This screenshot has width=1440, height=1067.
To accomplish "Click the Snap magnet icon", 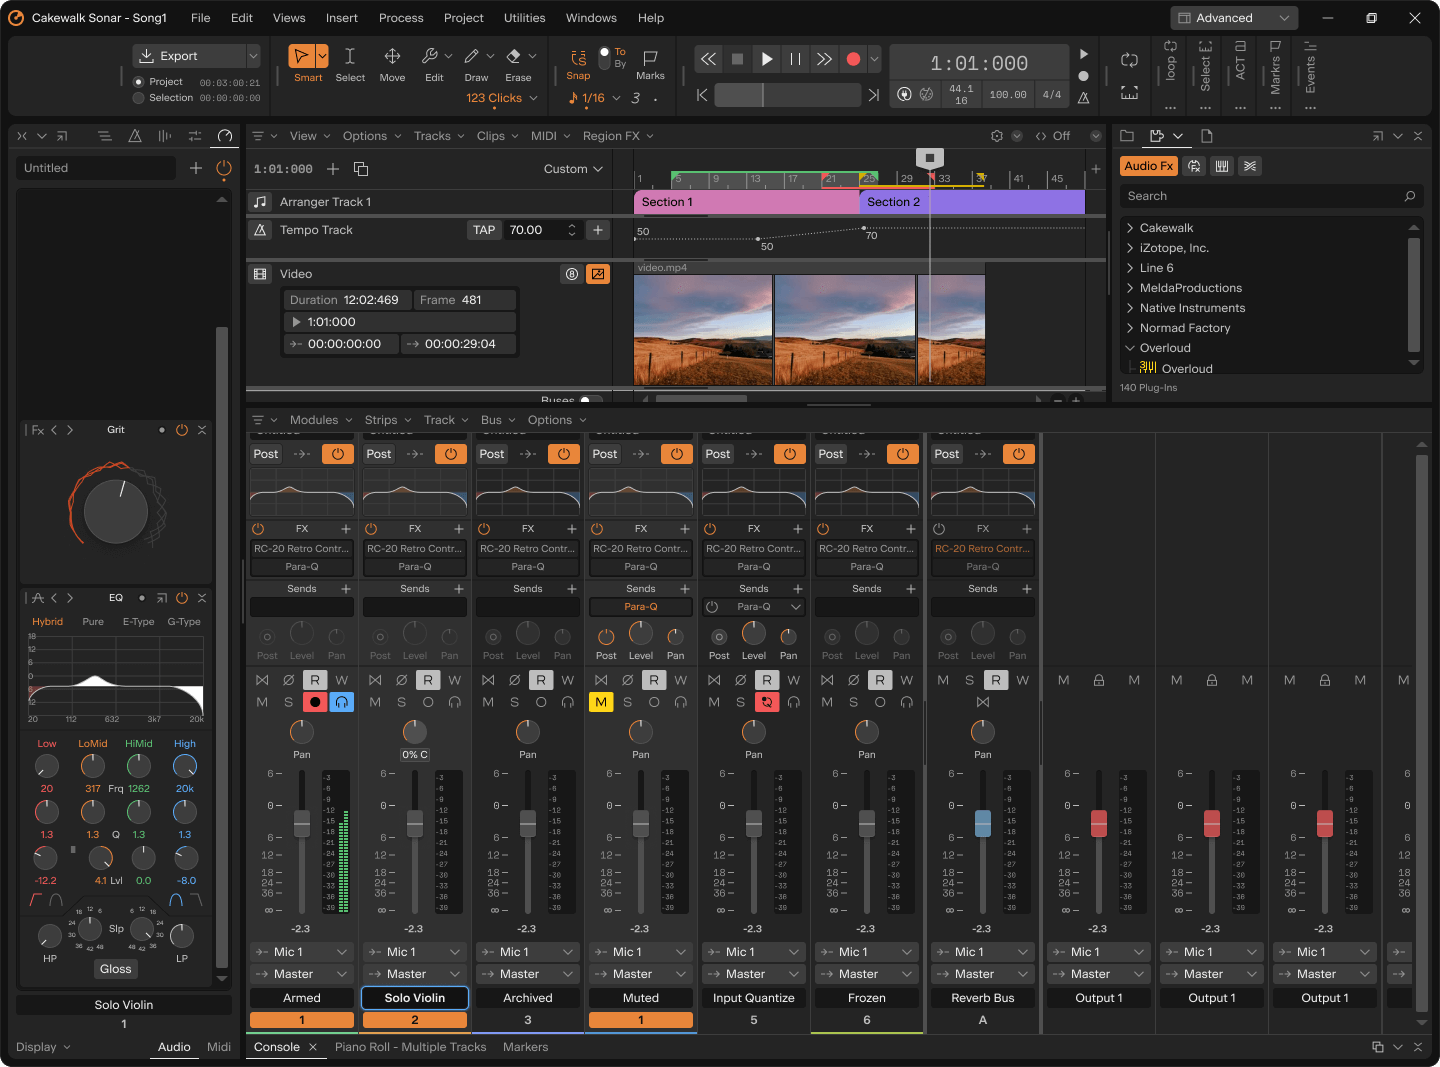I will [x=577, y=60].
